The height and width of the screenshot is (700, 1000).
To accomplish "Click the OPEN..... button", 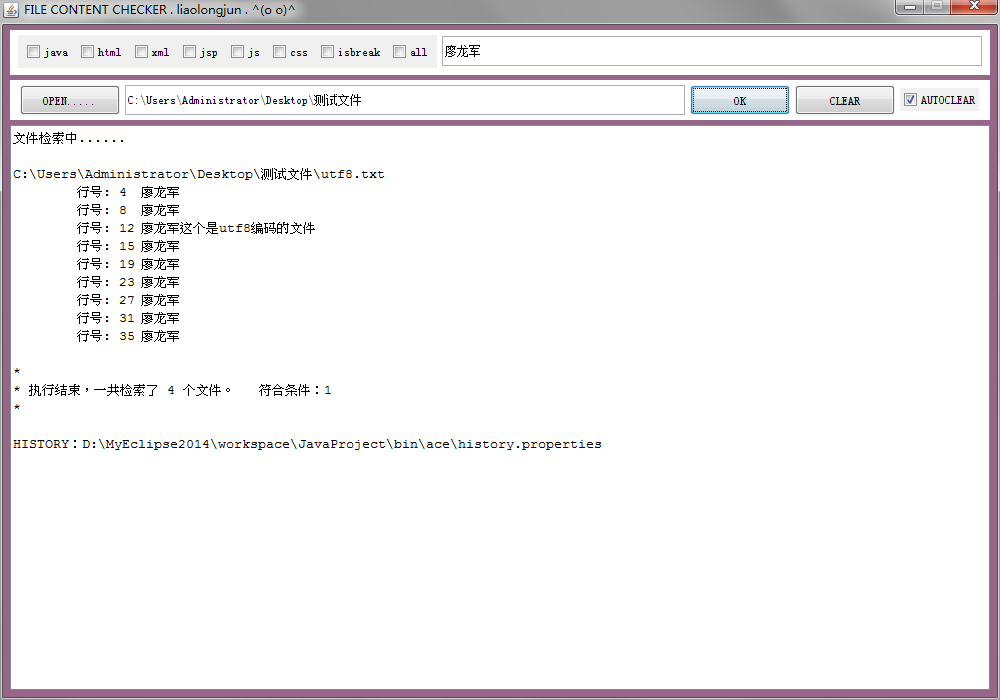I will click(x=70, y=100).
